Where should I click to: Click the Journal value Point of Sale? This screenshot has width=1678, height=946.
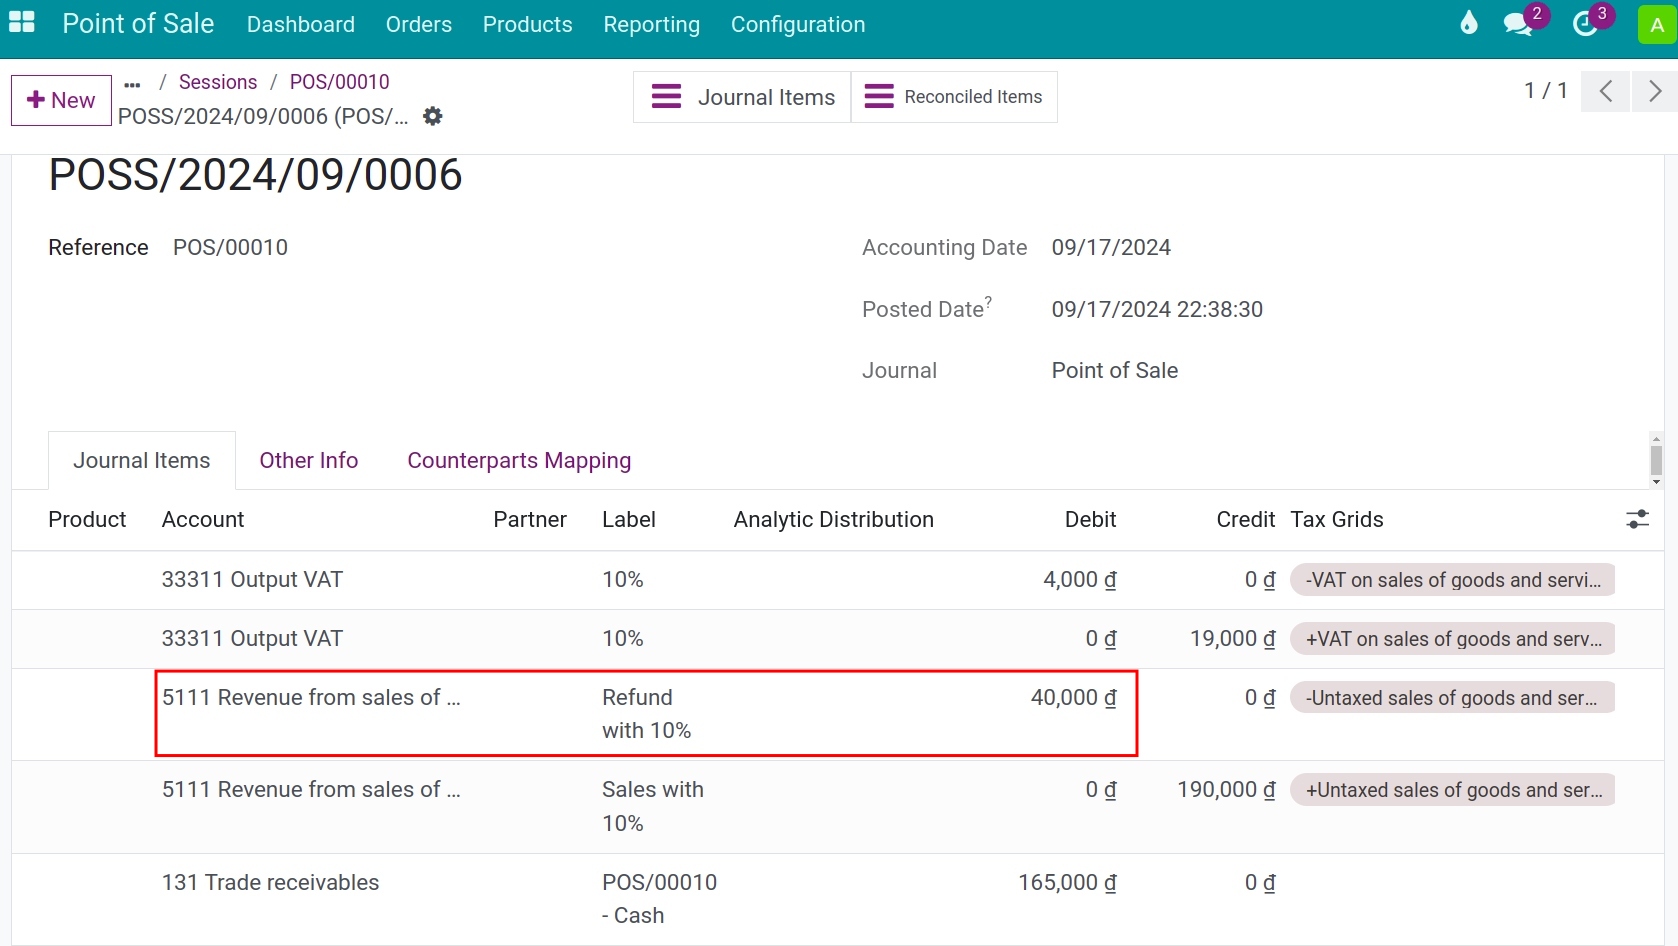point(1114,370)
